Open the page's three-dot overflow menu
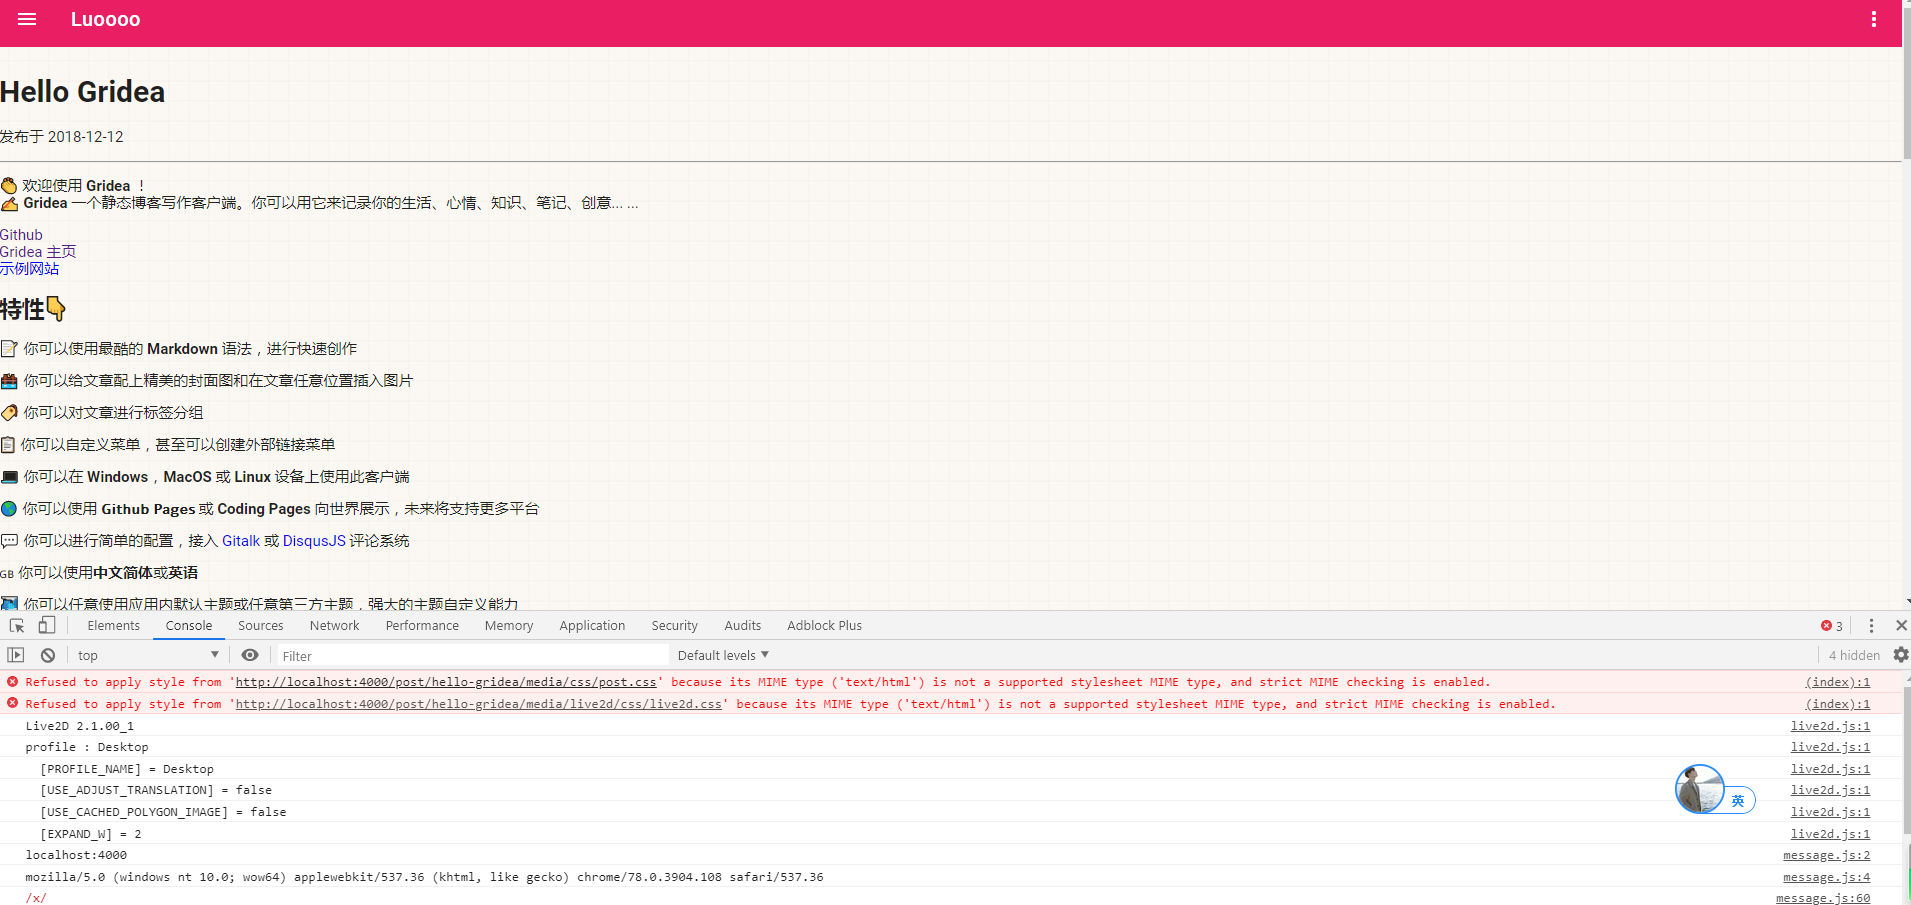This screenshot has height=905, width=1911. coord(1874,19)
